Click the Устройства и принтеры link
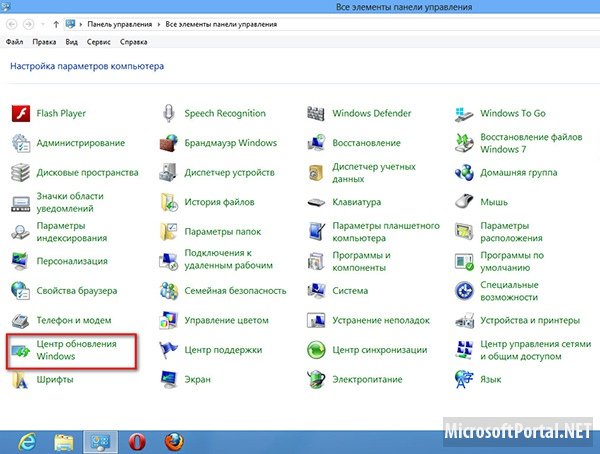This screenshot has width=600, height=454. [x=530, y=320]
